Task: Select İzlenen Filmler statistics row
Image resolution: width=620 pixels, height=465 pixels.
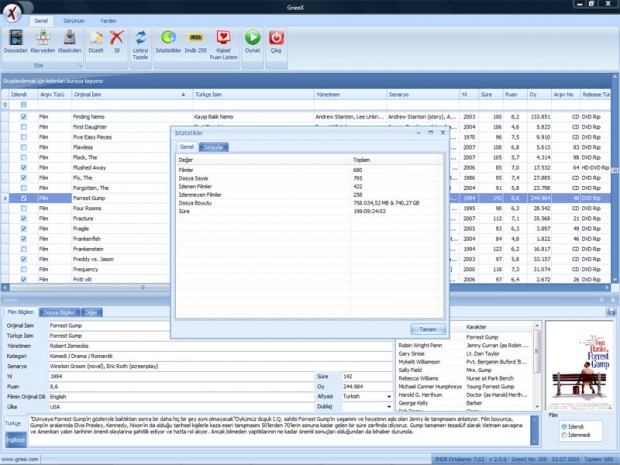Action: pos(309,186)
